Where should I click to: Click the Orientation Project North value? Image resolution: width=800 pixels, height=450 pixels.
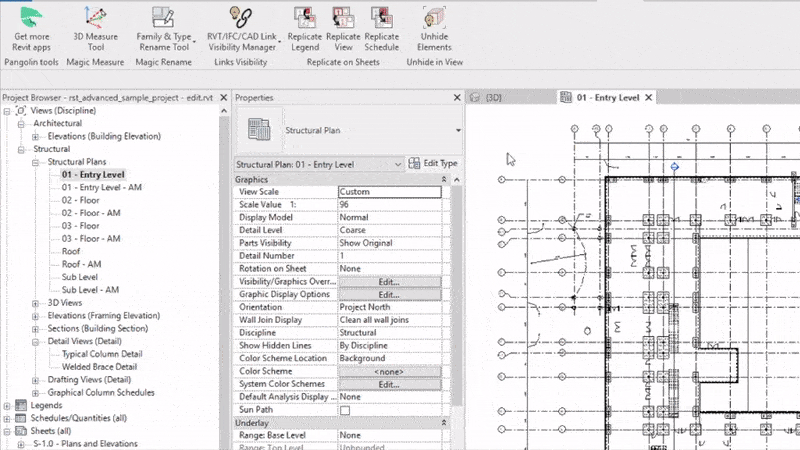click(389, 307)
